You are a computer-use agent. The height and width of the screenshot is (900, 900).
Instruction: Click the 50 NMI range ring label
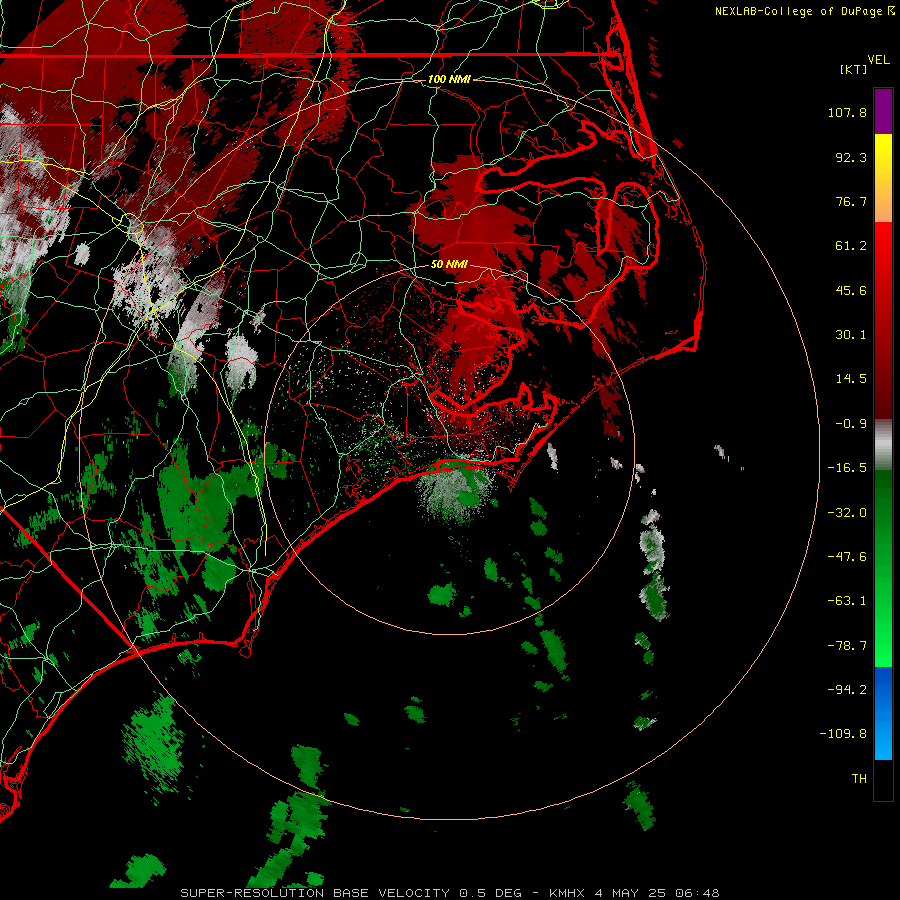pos(449,264)
